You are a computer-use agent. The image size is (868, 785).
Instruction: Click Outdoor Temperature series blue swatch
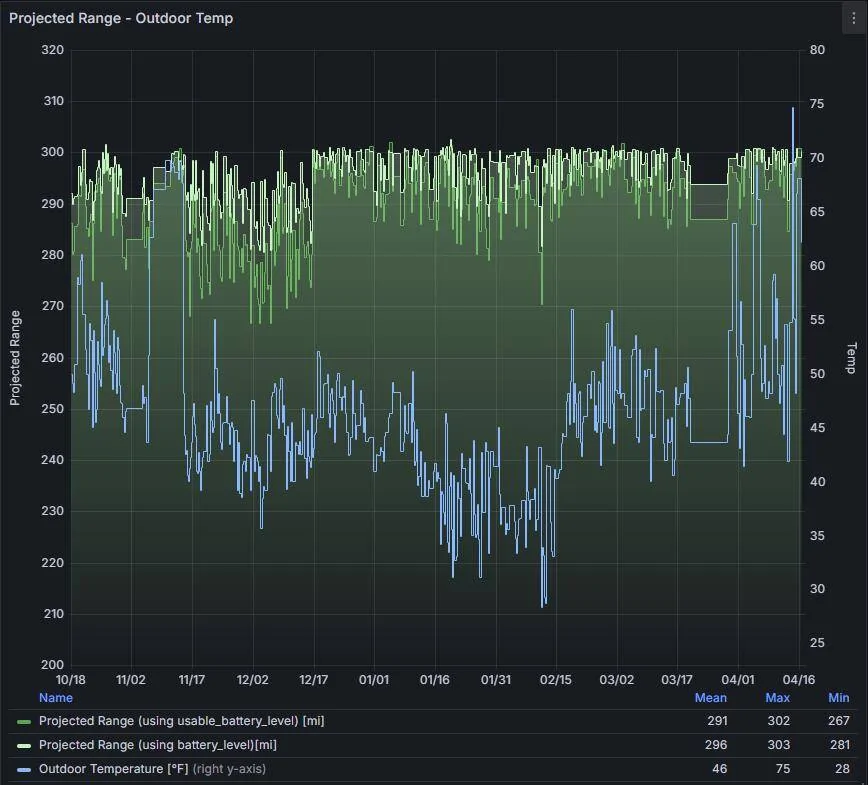(24, 769)
